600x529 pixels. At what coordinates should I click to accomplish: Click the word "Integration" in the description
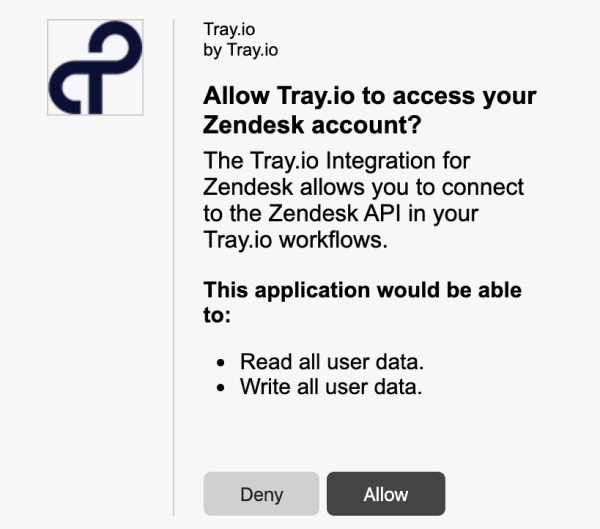point(380,161)
